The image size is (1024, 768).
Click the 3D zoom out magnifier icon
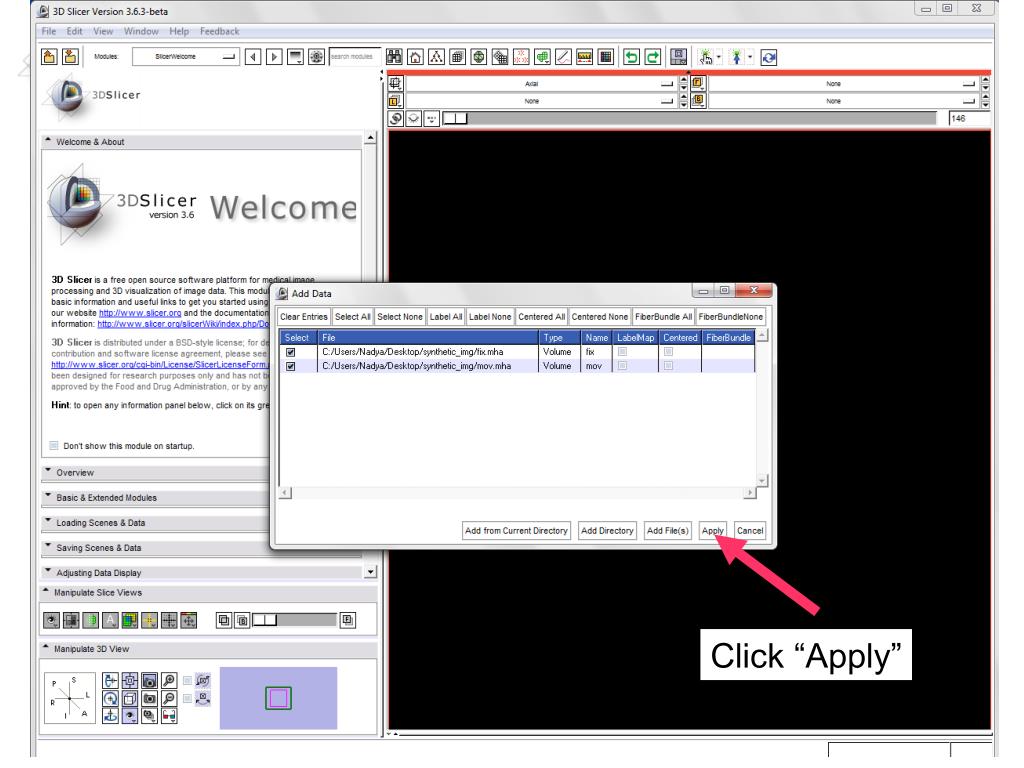click(169, 698)
